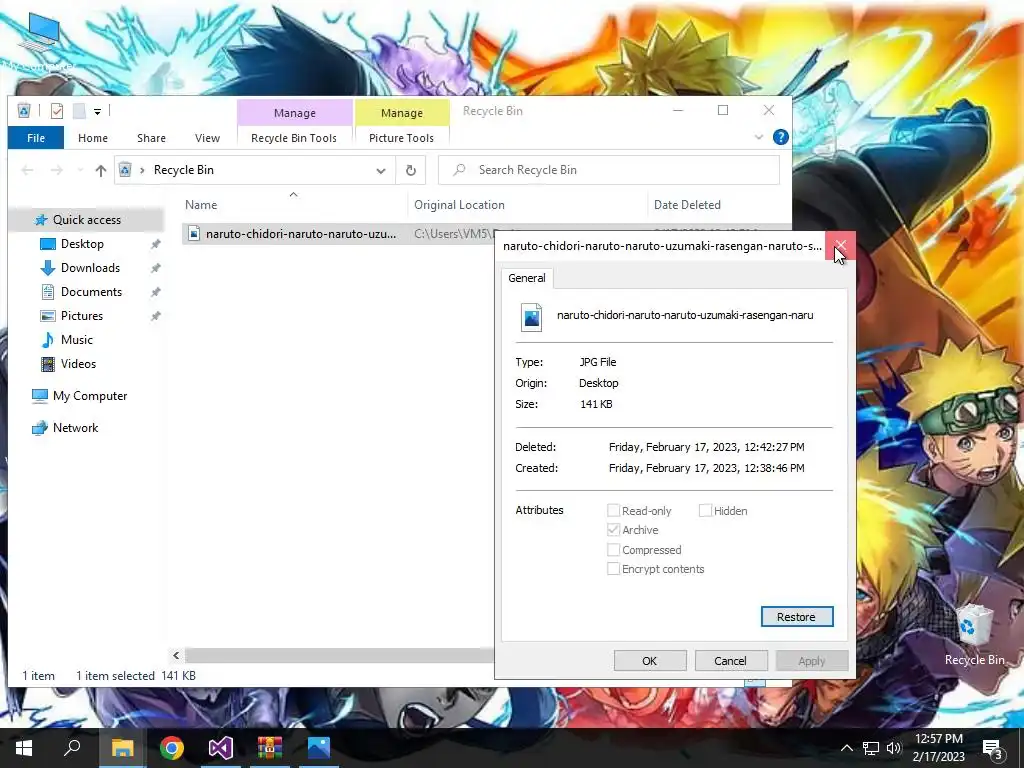
Task: Unpin Downloads using its pin icon
Action: coord(155,268)
